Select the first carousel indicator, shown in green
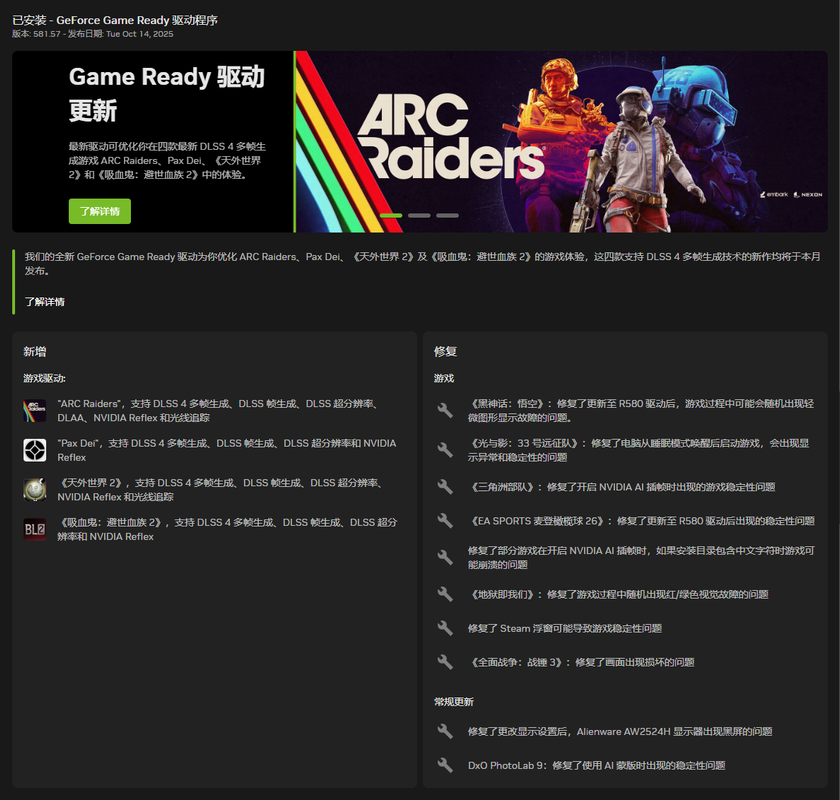The height and width of the screenshot is (800, 840). point(391,215)
